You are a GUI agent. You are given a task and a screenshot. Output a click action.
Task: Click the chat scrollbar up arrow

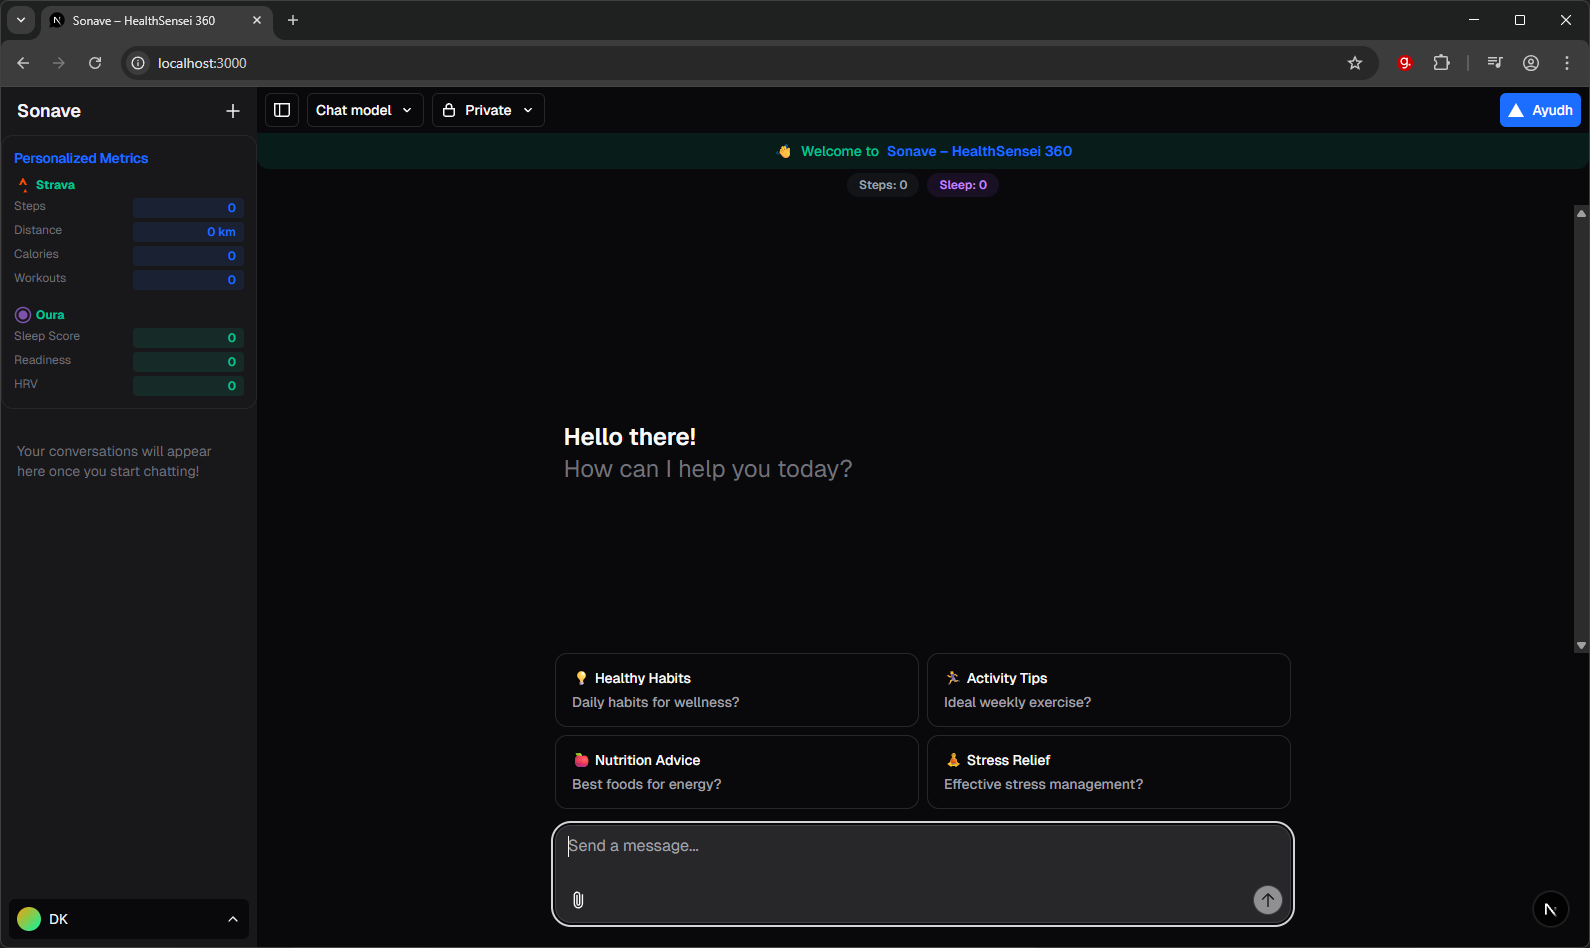coord(1581,213)
